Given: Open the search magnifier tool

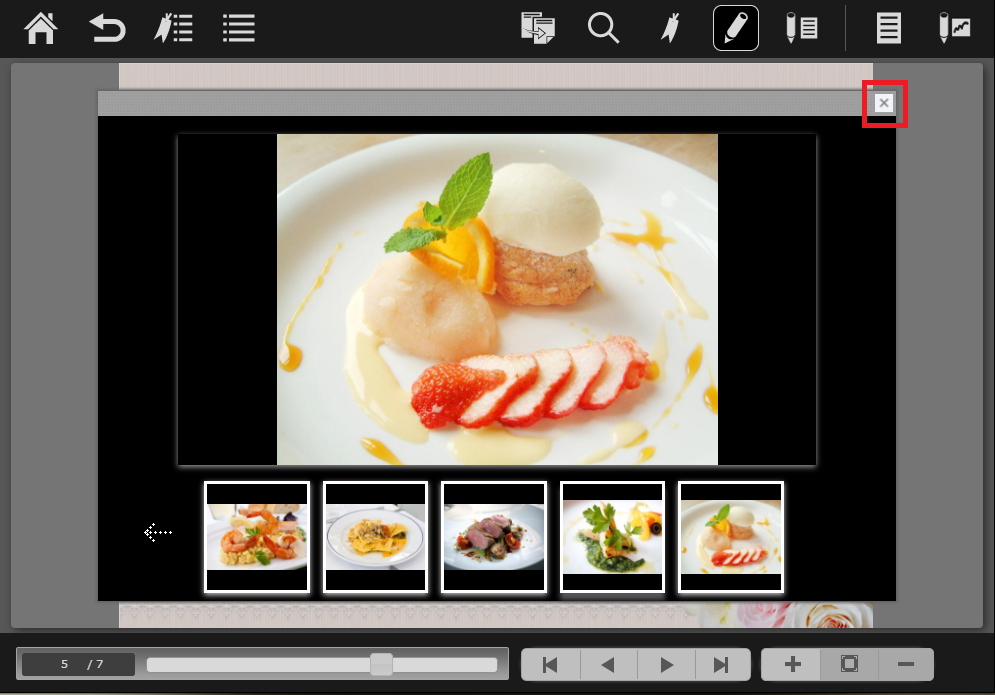Looking at the screenshot, I should (603, 28).
